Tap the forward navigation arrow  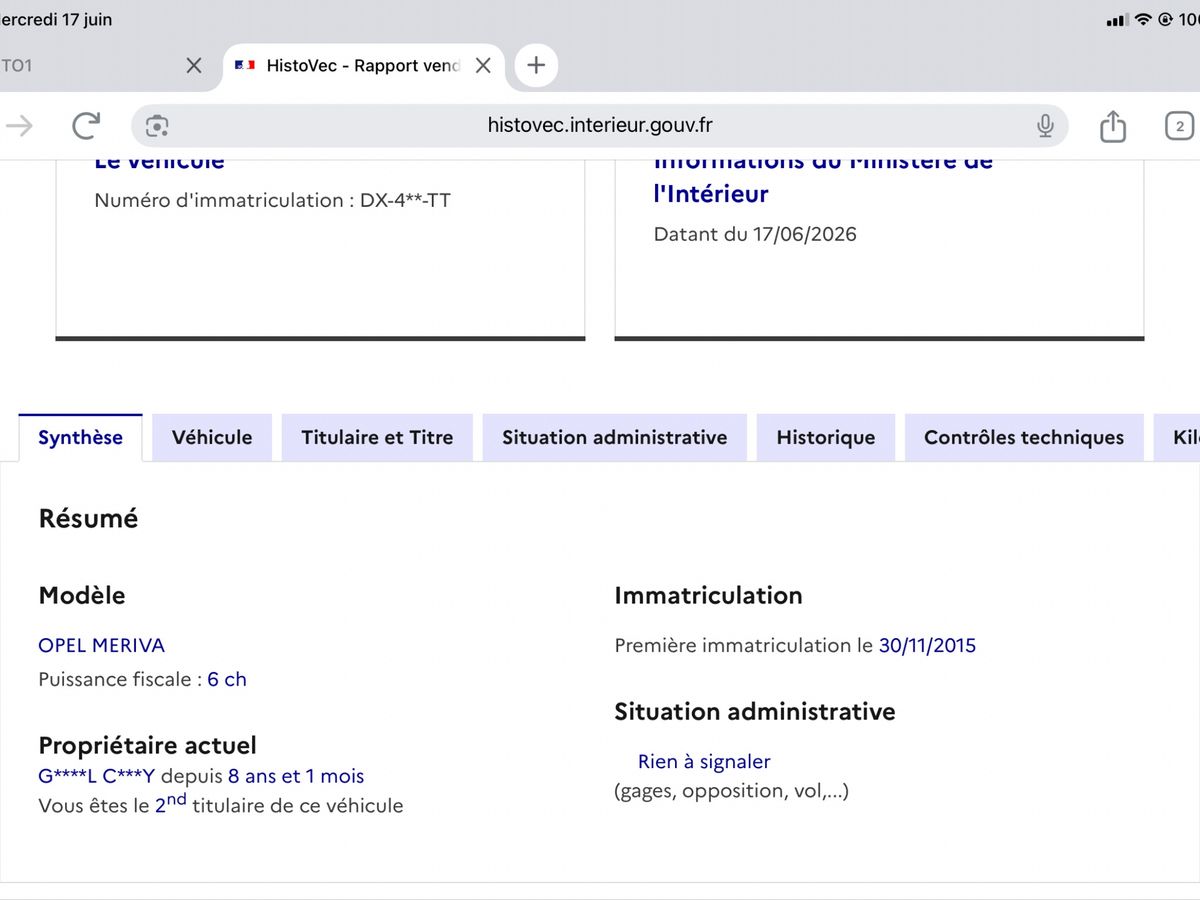(x=20, y=125)
